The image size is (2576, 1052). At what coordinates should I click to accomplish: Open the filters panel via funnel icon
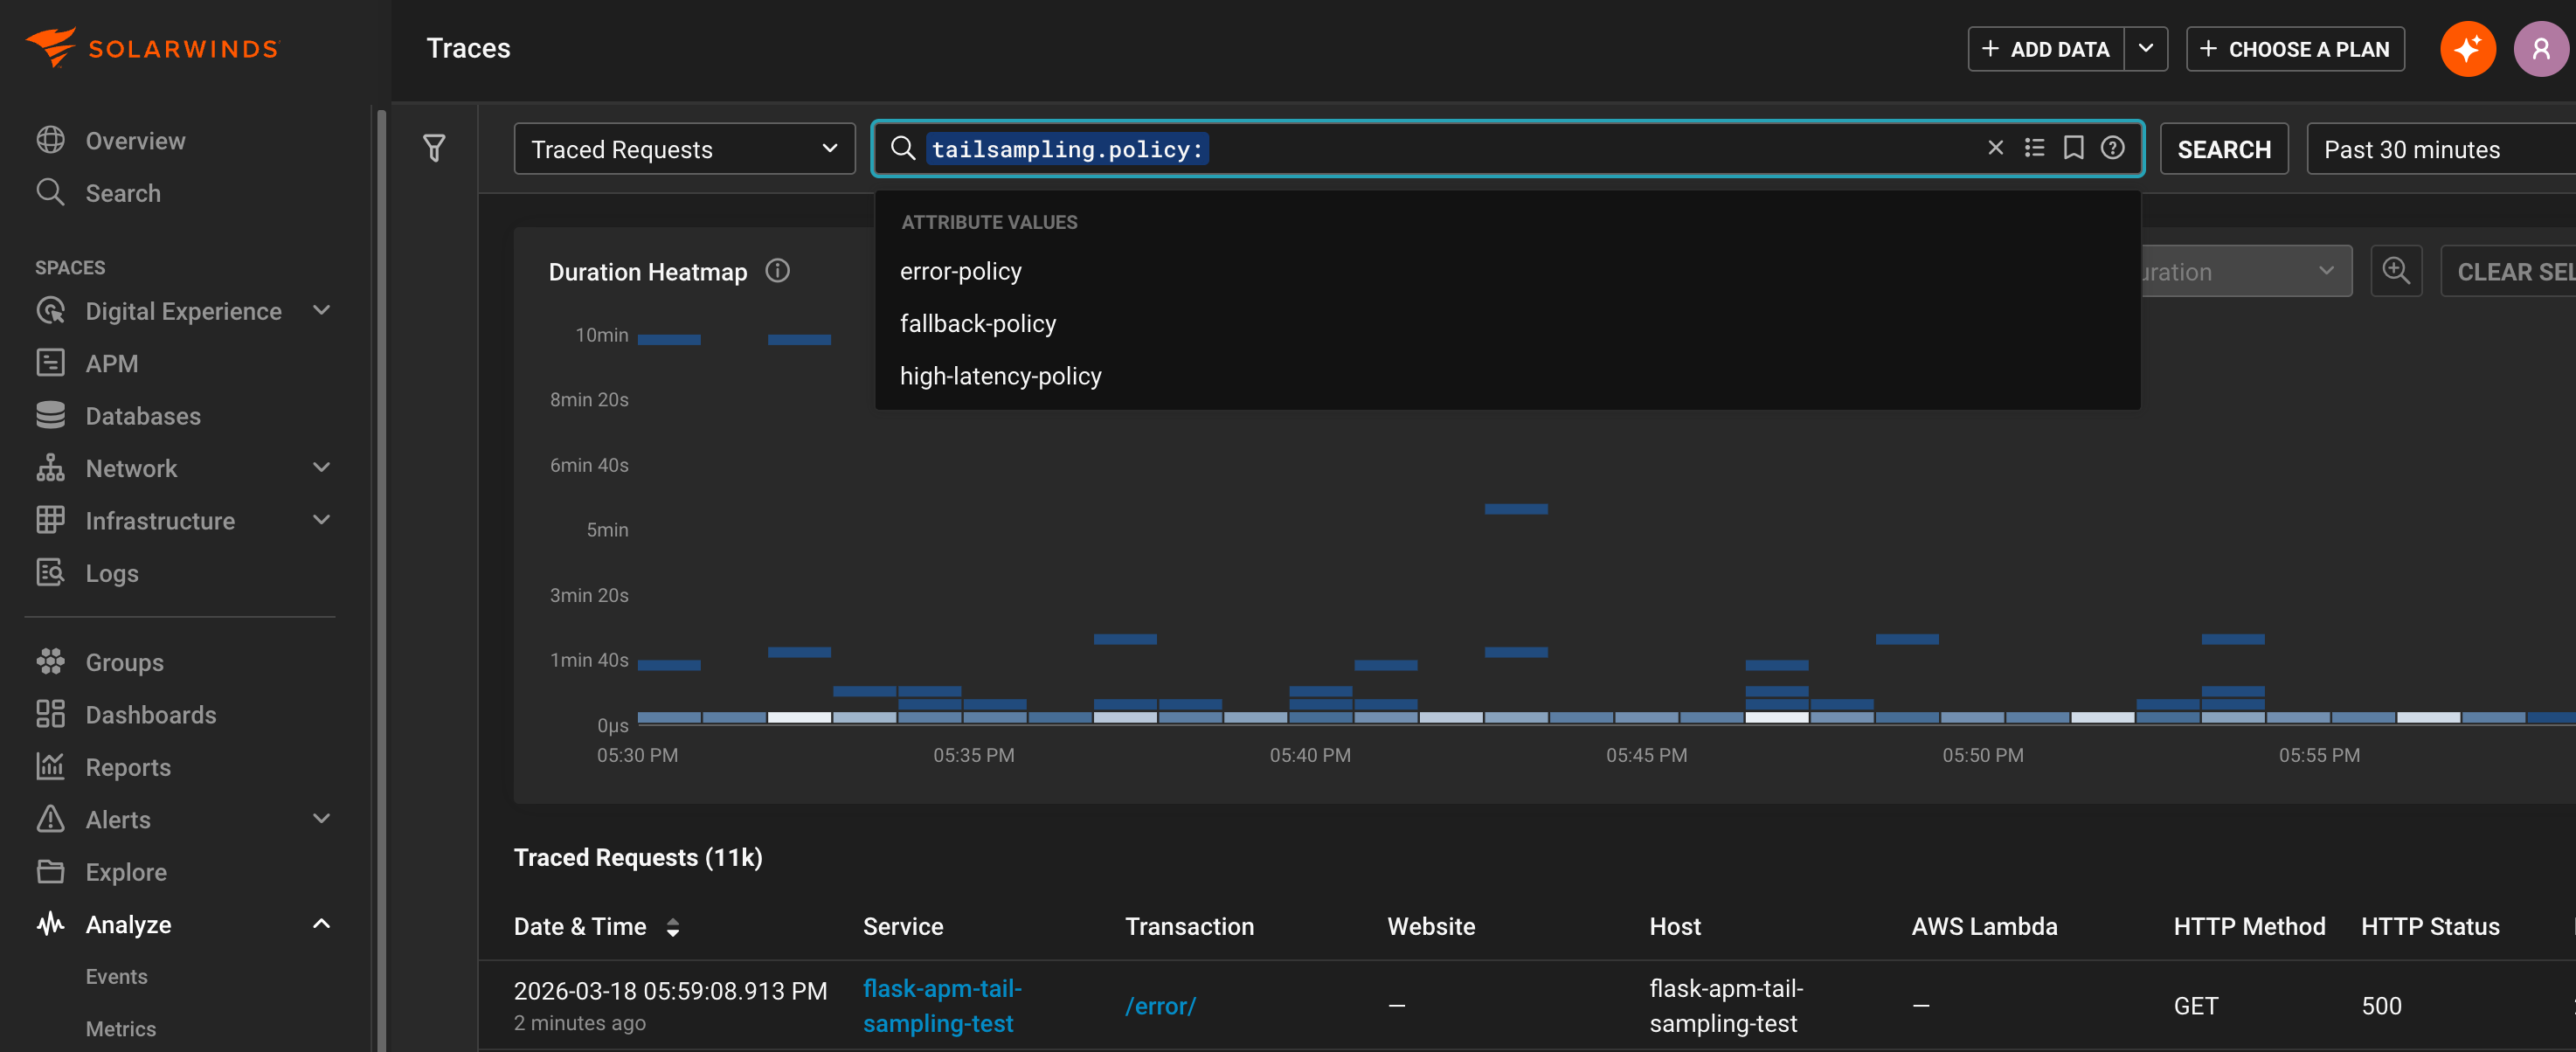(435, 148)
